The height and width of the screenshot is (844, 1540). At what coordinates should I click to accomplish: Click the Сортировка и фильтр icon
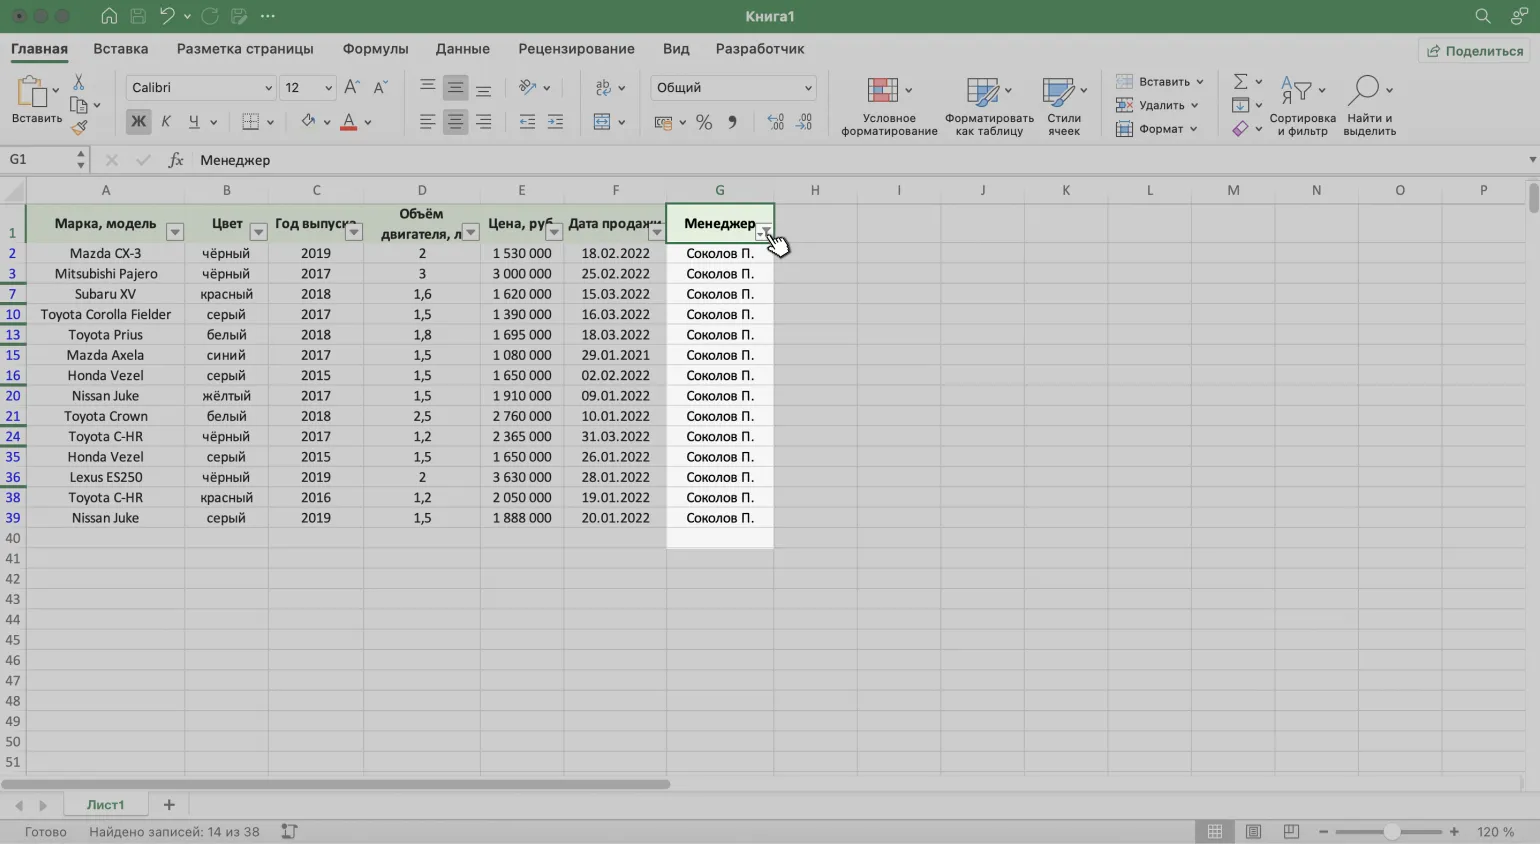(x=1301, y=106)
